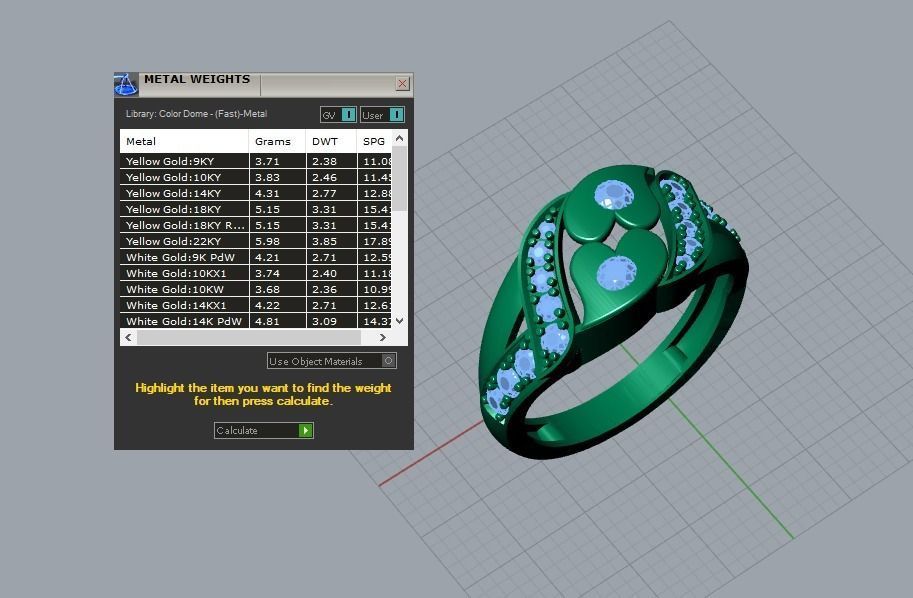Select the Yellow Gold:18KY row
The width and height of the screenshot is (913, 598).
pyautogui.click(x=256, y=209)
